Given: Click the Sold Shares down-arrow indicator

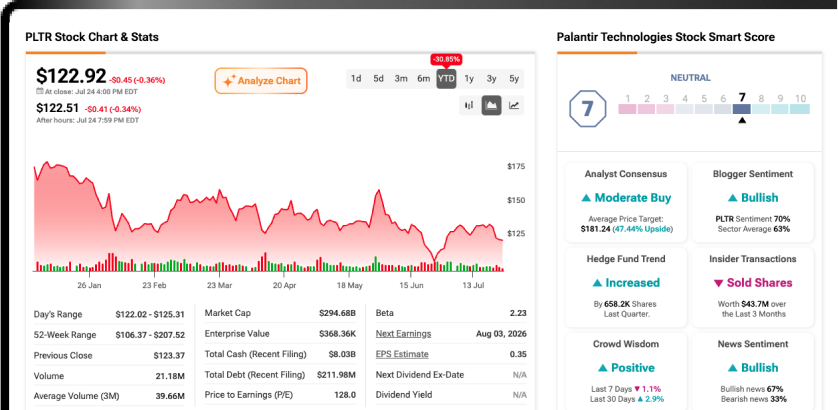Looking at the screenshot, I should tap(718, 283).
